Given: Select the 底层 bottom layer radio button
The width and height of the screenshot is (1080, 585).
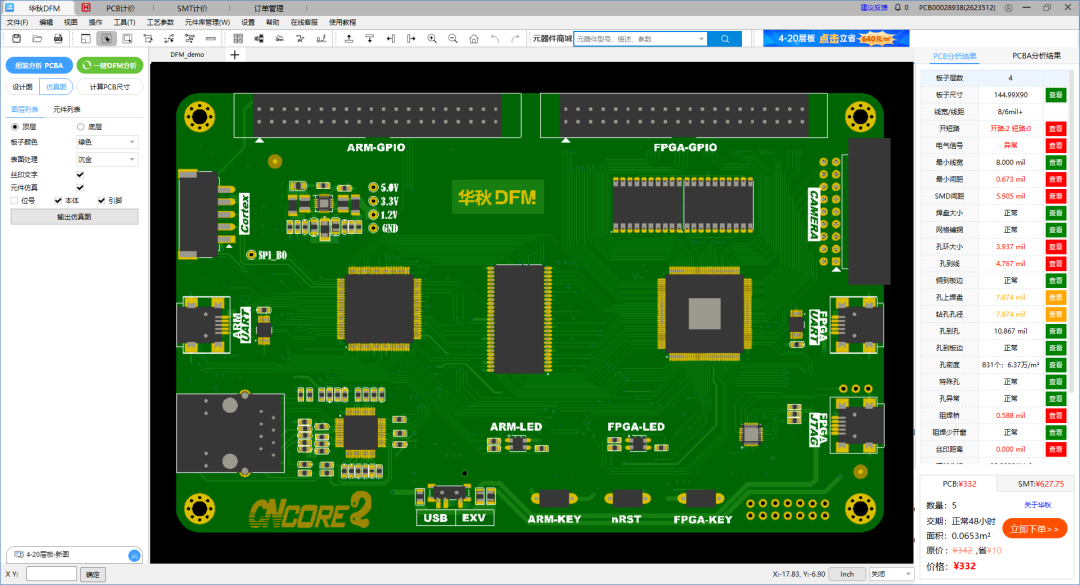Looking at the screenshot, I should click(x=80, y=127).
